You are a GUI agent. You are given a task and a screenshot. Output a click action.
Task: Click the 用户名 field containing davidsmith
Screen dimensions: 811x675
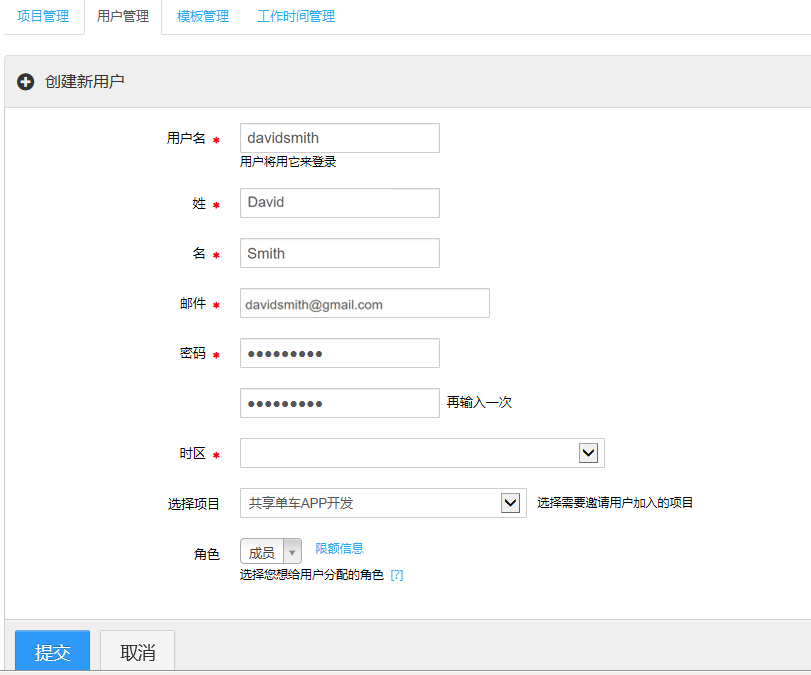(339, 138)
